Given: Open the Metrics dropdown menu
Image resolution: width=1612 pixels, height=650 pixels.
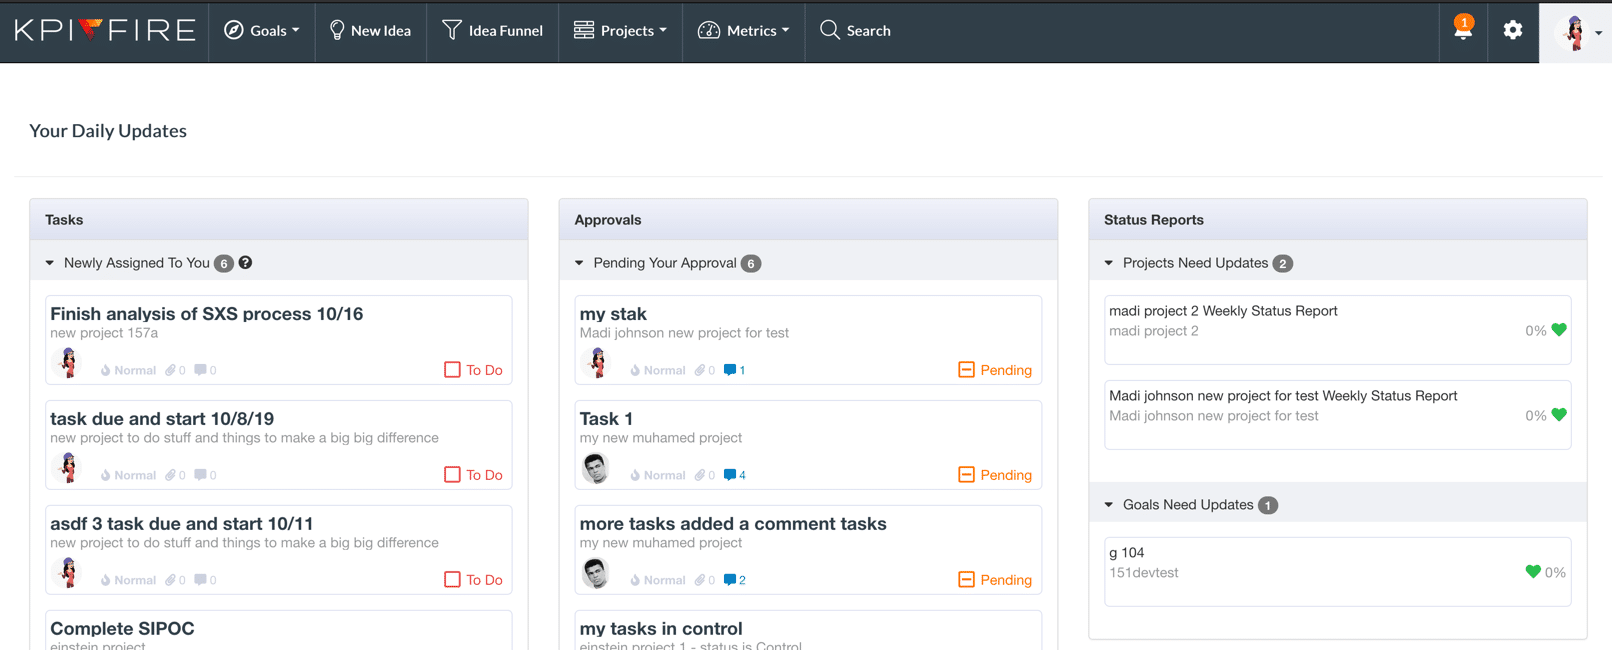Looking at the screenshot, I should (743, 31).
